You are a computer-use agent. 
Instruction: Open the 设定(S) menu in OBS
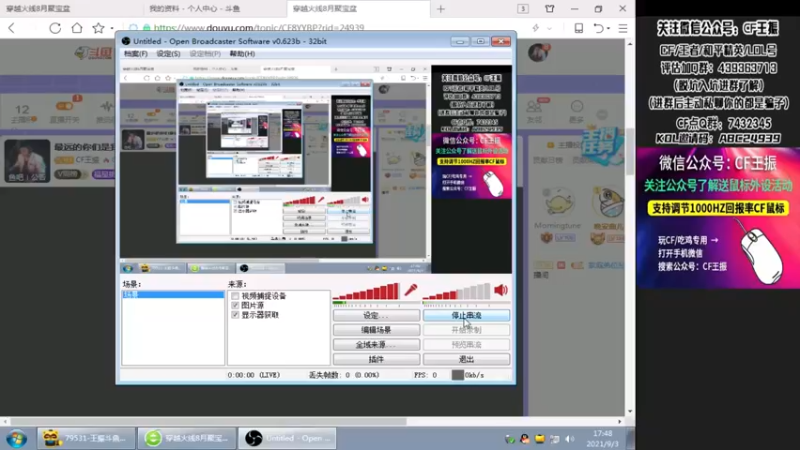(168, 54)
